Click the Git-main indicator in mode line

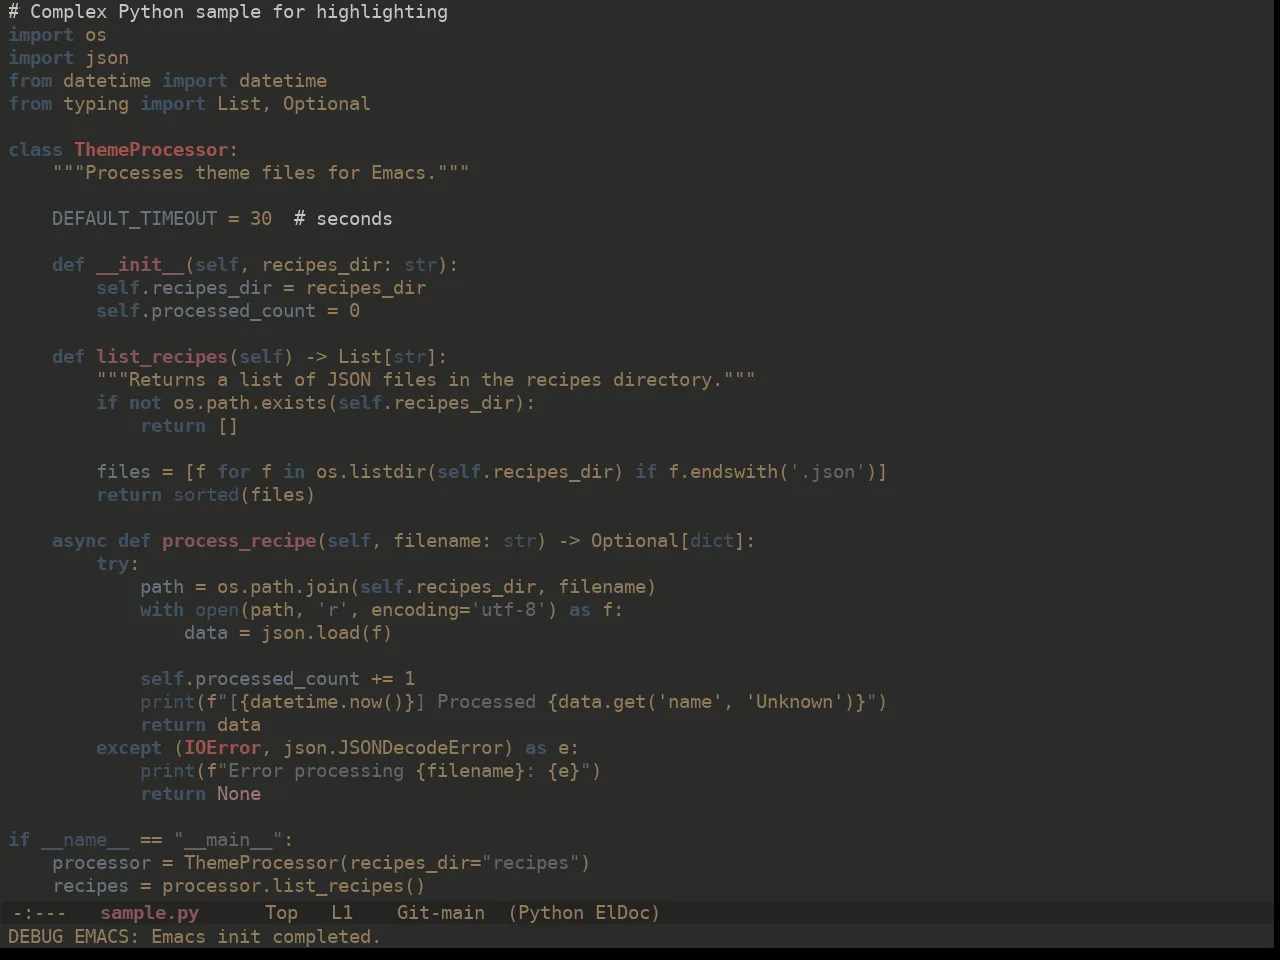(441, 913)
